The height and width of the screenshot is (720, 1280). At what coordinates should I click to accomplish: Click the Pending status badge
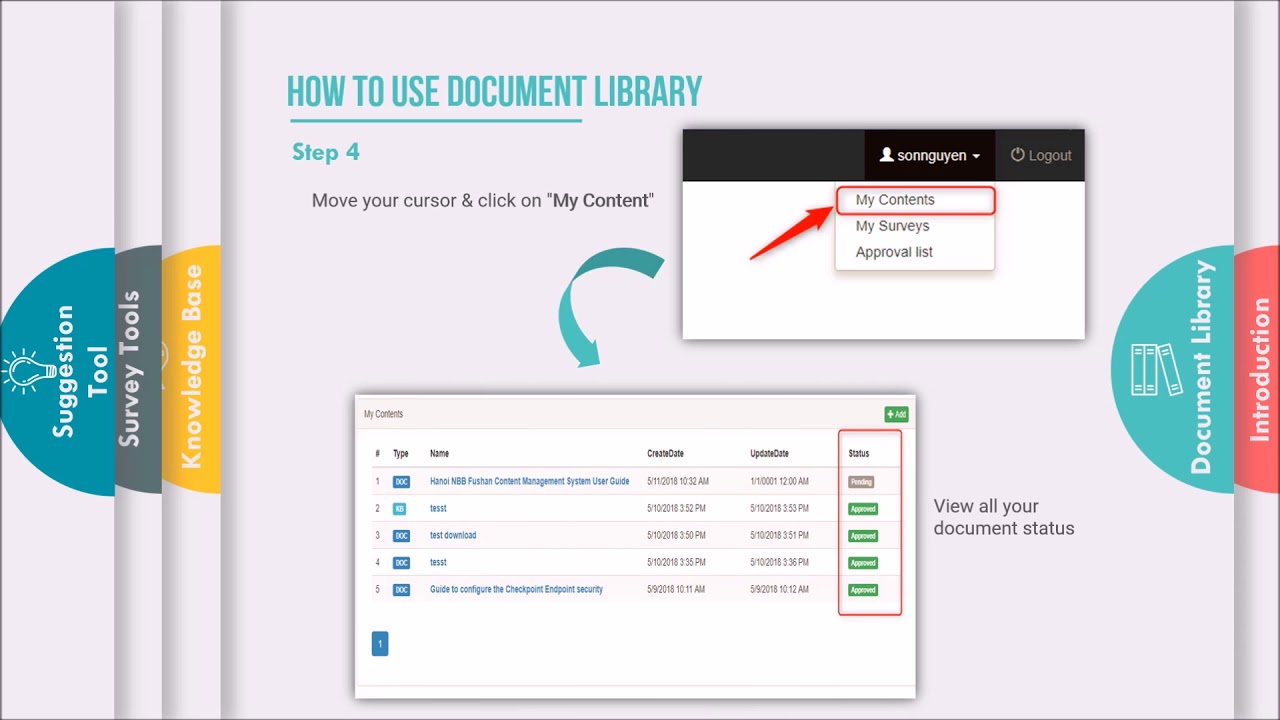click(x=861, y=482)
